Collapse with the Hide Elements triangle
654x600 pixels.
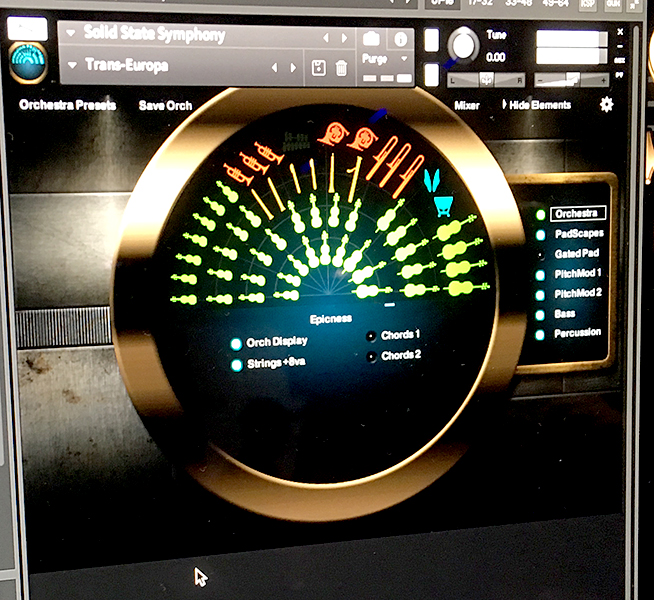tap(504, 104)
